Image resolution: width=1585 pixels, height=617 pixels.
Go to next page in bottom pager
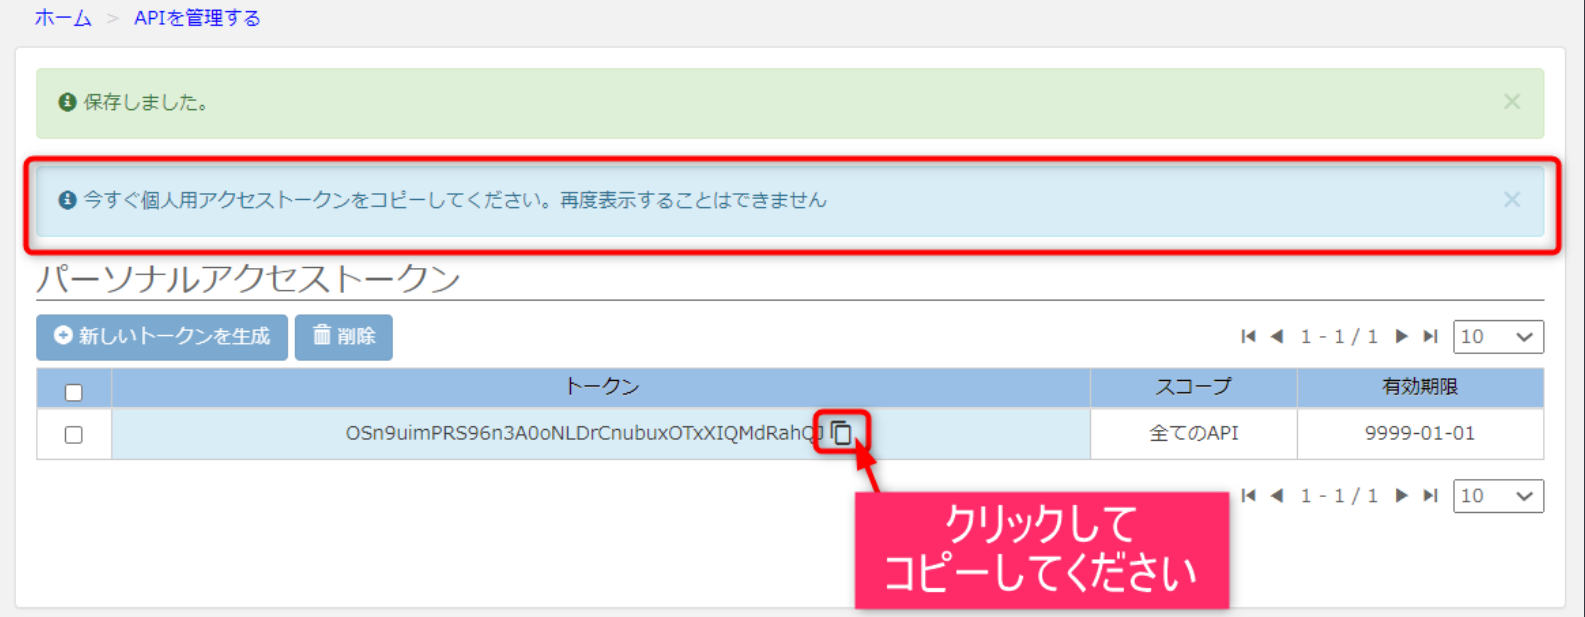point(1401,496)
